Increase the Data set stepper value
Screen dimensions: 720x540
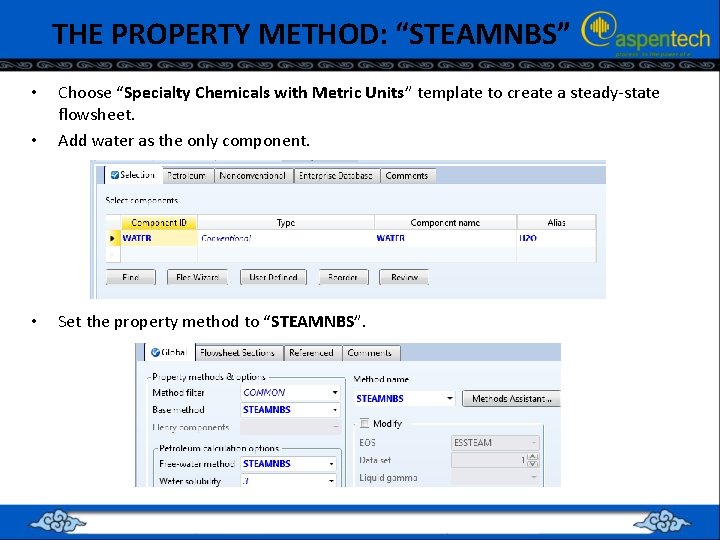tap(533, 456)
